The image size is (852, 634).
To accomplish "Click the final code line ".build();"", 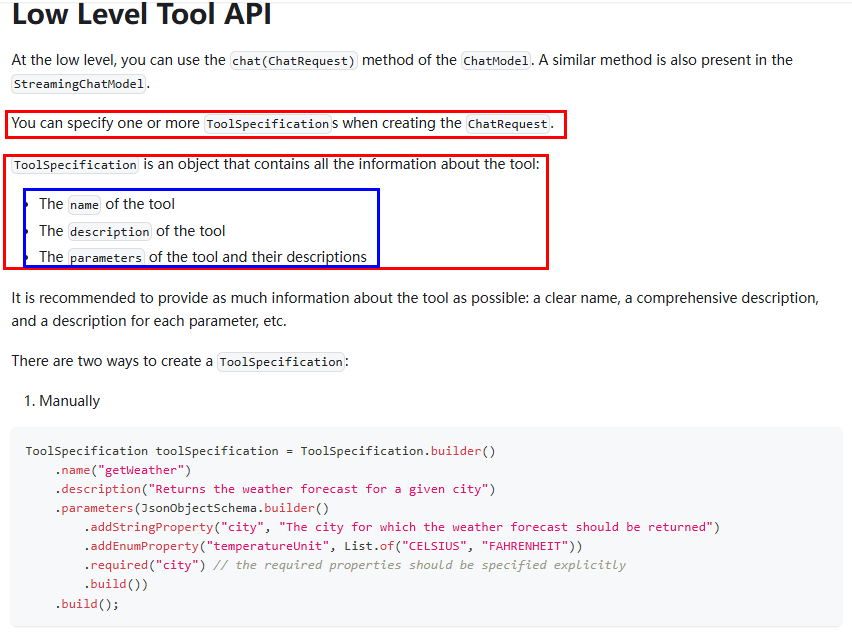I will click(86, 604).
